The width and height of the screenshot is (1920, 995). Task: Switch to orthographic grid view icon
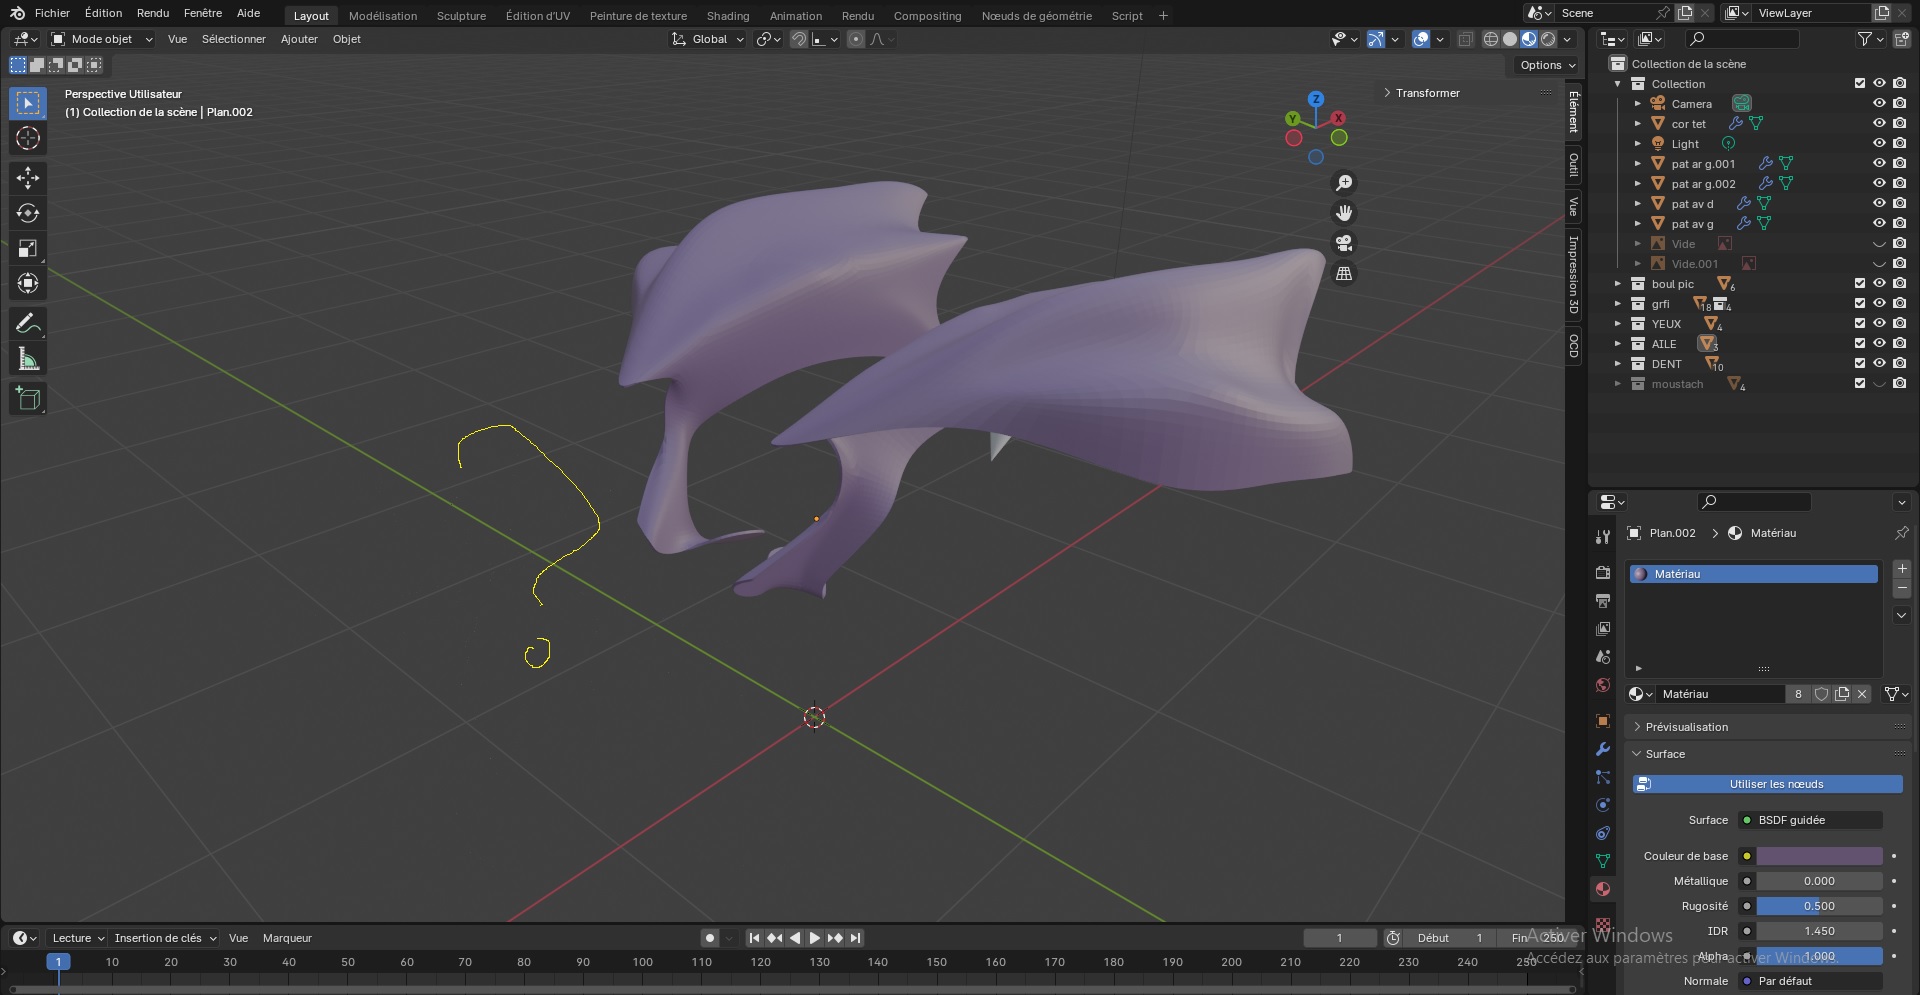(x=1344, y=273)
